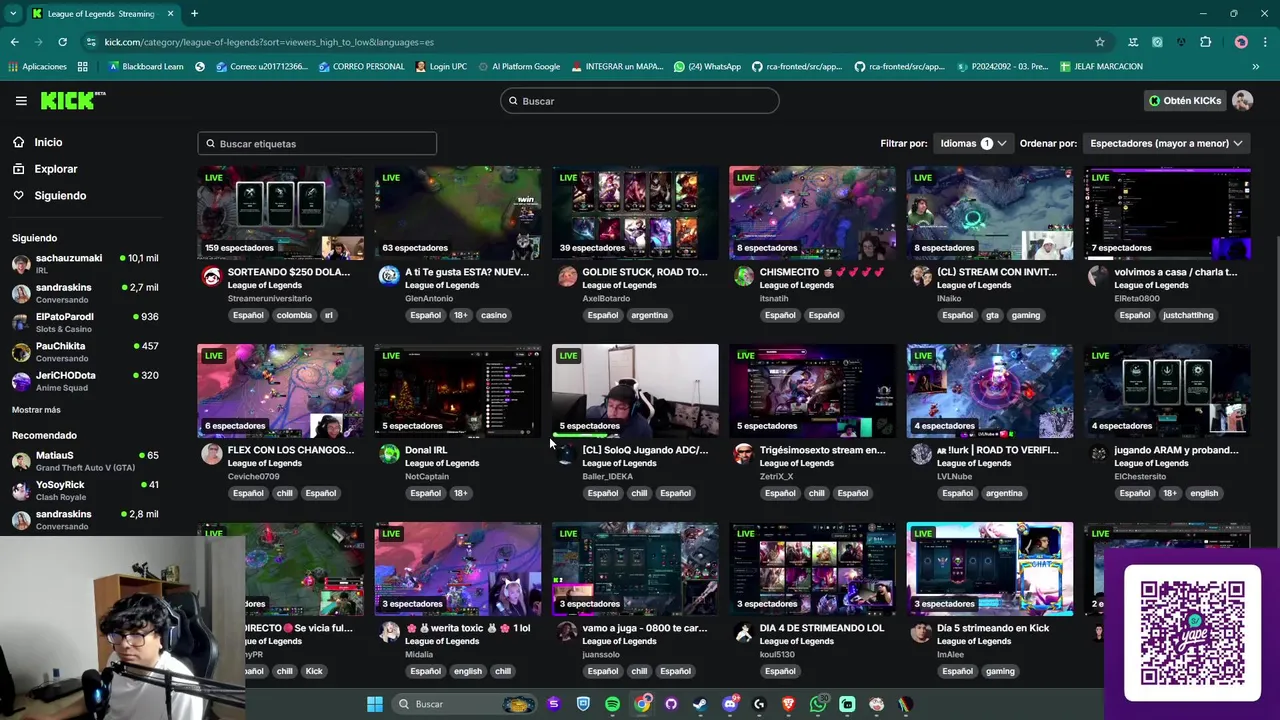
Task: Open JeriCHODota channel in sidebar
Action: [x=85, y=381]
